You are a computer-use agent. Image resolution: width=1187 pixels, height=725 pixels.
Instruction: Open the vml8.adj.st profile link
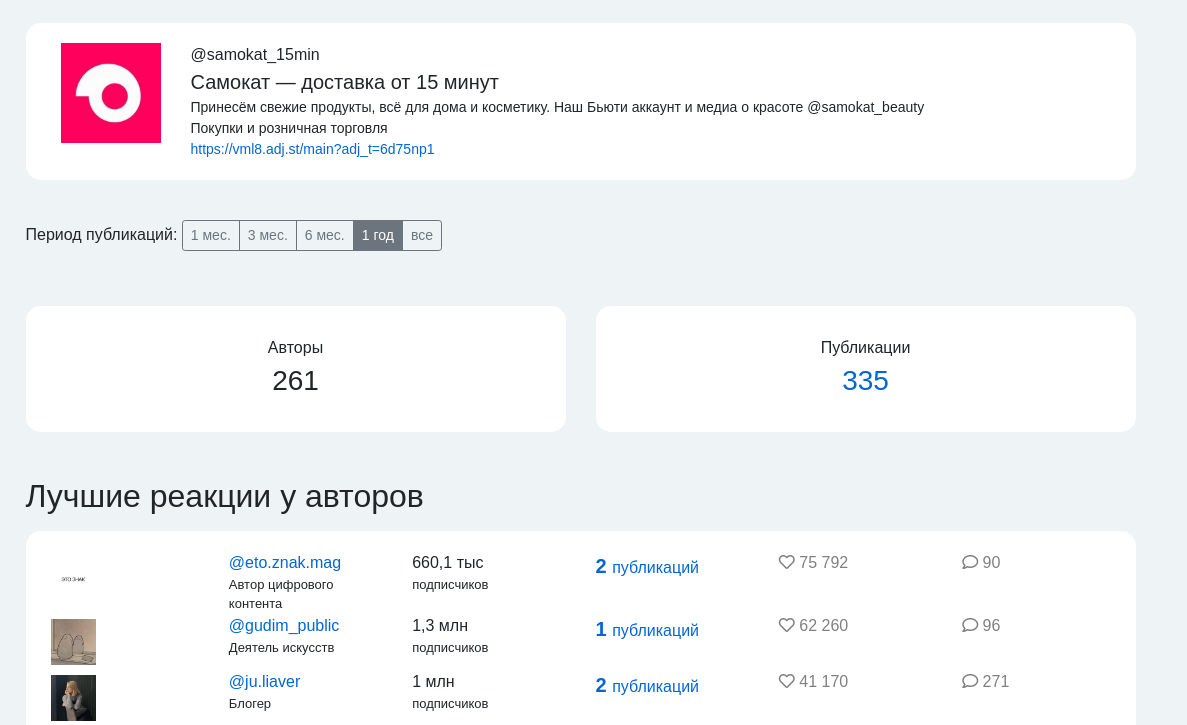point(312,149)
